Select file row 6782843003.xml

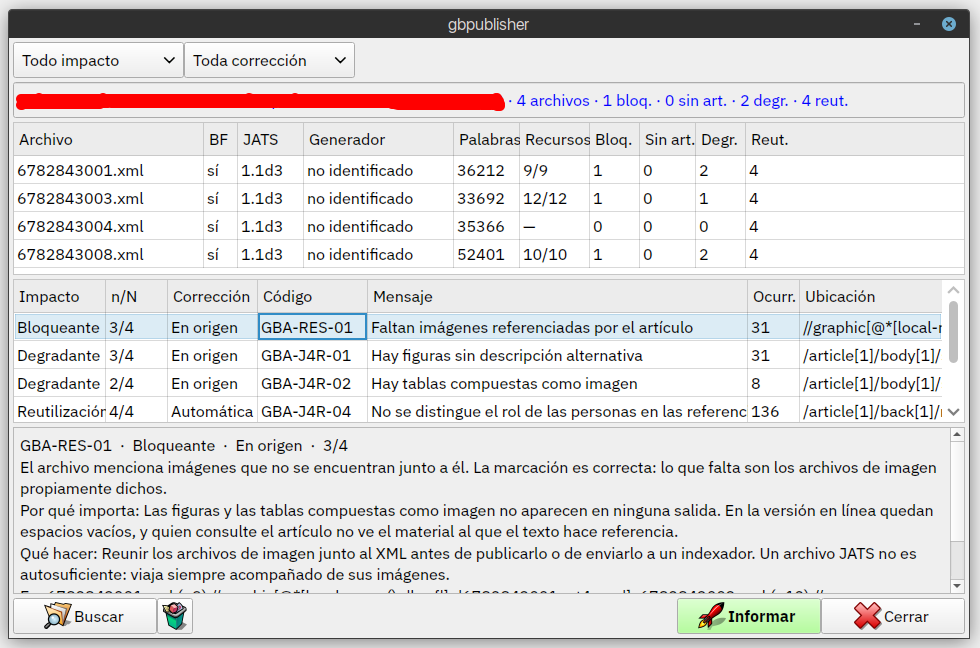tap(489, 198)
